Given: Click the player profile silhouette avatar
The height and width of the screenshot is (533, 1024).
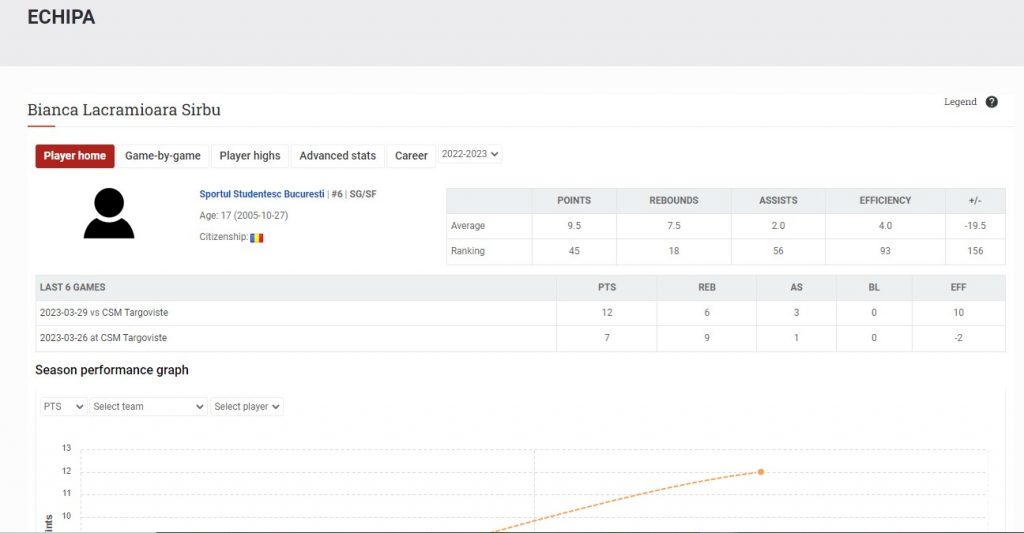Looking at the screenshot, I should point(109,214).
